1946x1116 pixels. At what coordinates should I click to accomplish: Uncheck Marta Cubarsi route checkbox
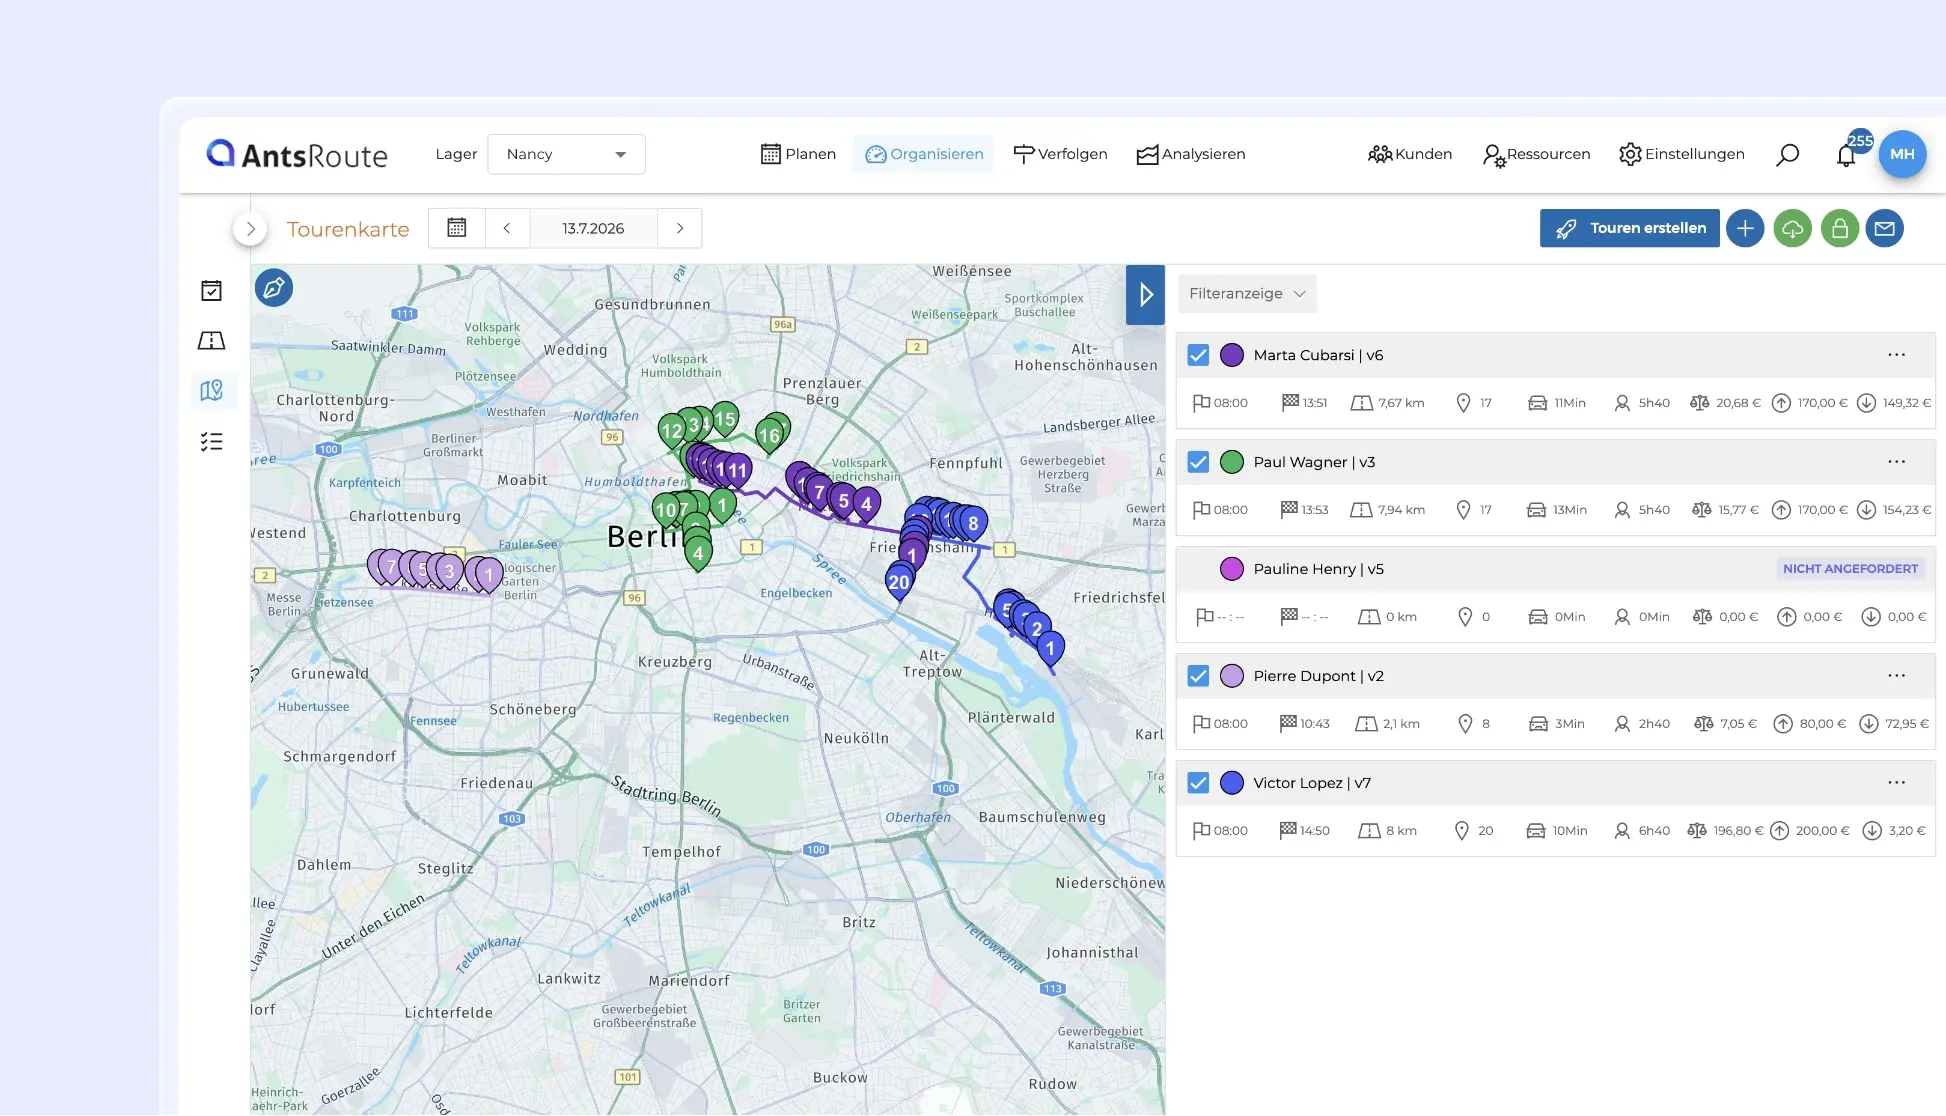click(x=1198, y=355)
